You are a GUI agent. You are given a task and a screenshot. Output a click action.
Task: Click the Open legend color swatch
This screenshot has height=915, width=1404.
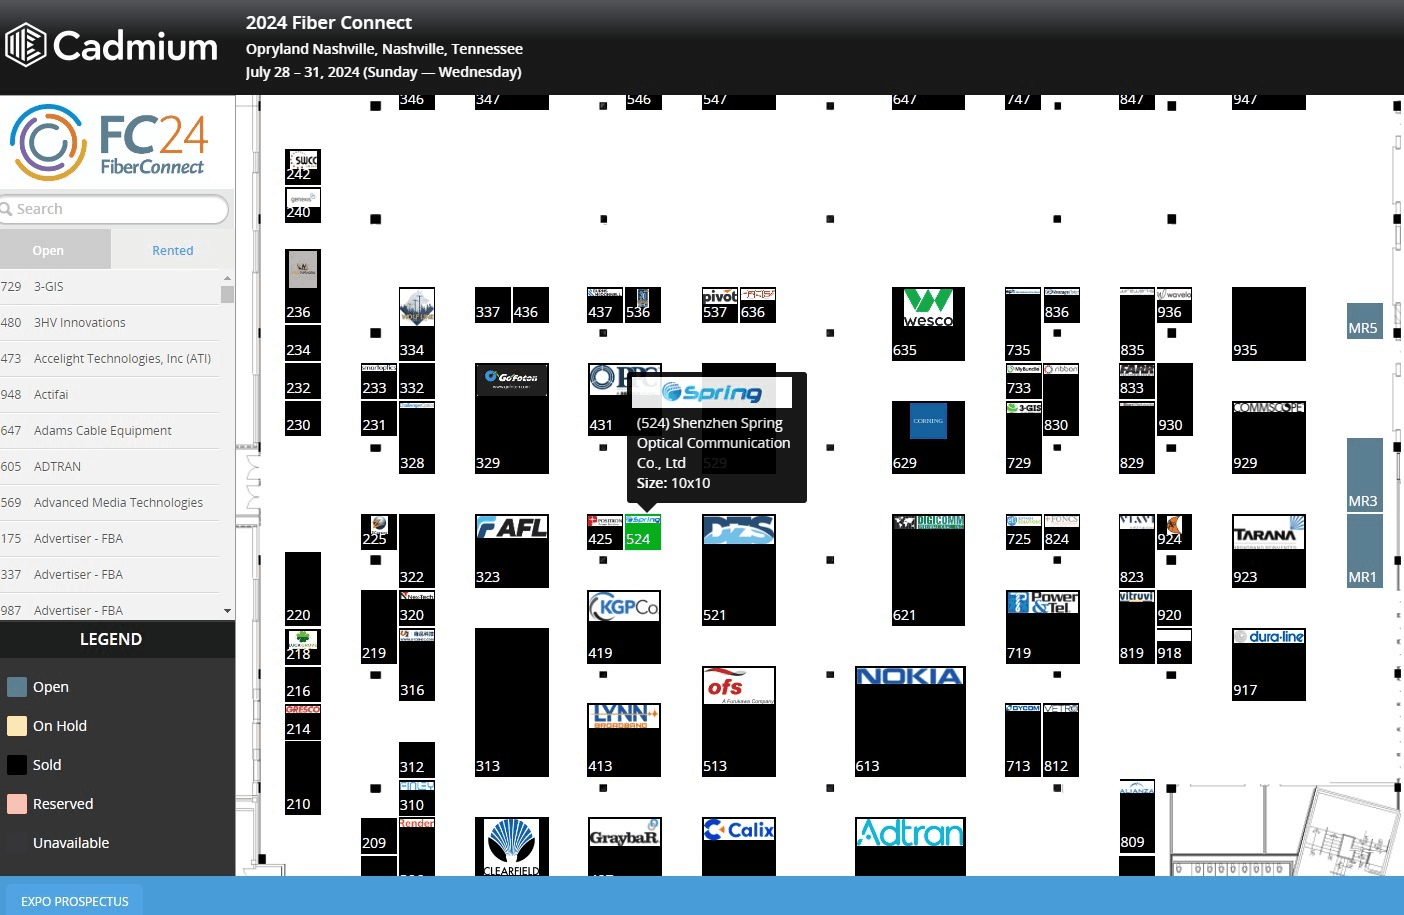(17, 687)
